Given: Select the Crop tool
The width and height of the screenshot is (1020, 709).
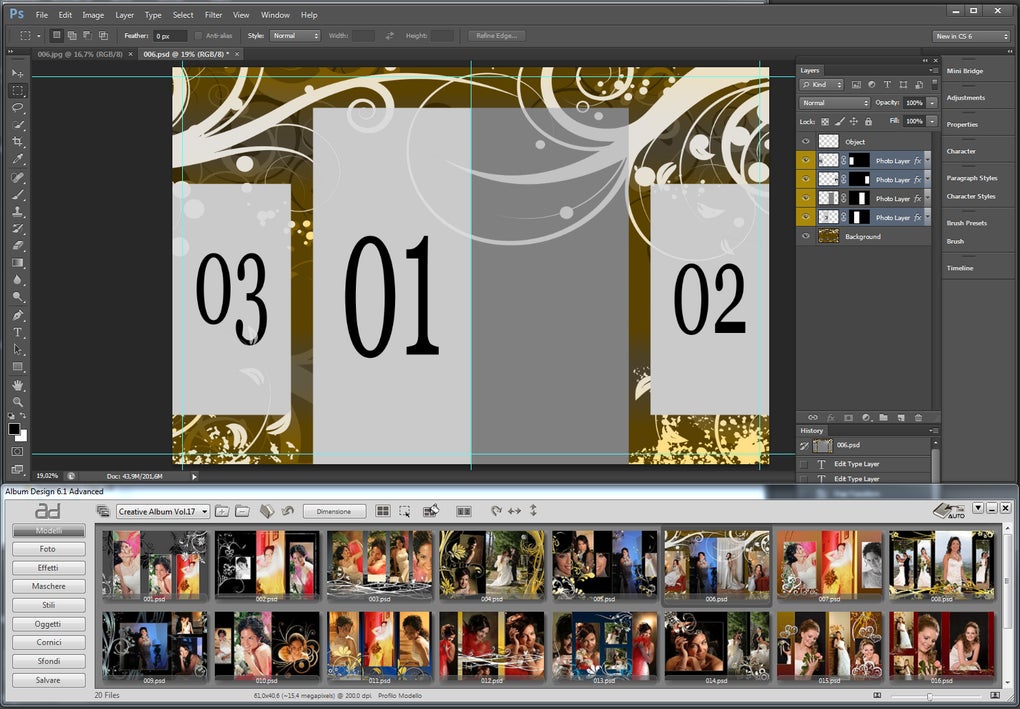Looking at the screenshot, I should point(18,142).
